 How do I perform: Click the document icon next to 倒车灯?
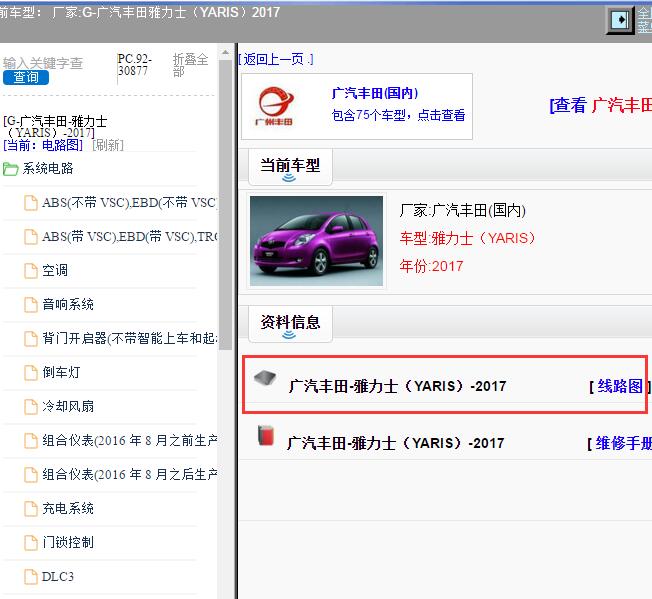point(31,373)
